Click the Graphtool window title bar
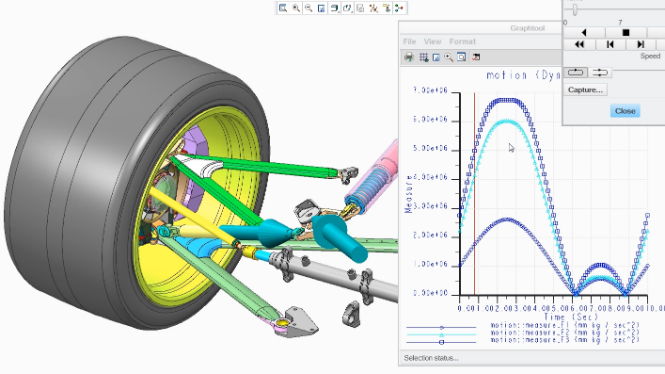The width and height of the screenshot is (665, 374). (x=481, y=28)
